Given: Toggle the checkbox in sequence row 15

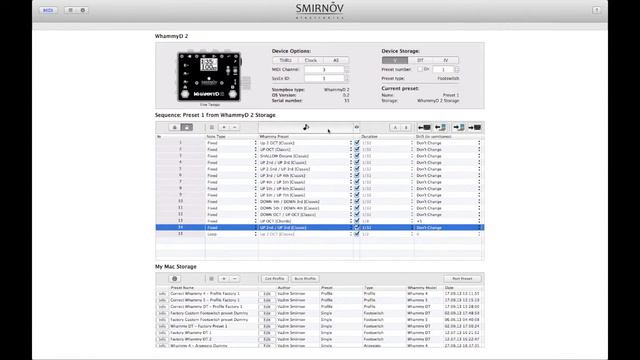Looking at the screenshot, I should [x=357, y=234].
